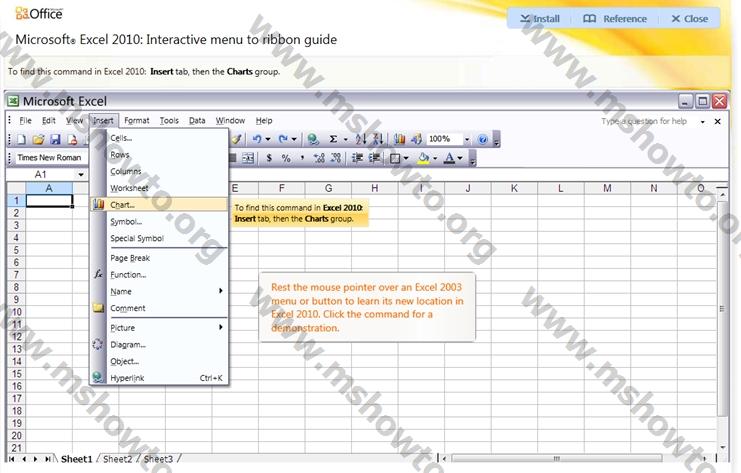Viewport: 741px width, 473px height.
Task: Switch to the Sheet2 tab
Action: 117,459
